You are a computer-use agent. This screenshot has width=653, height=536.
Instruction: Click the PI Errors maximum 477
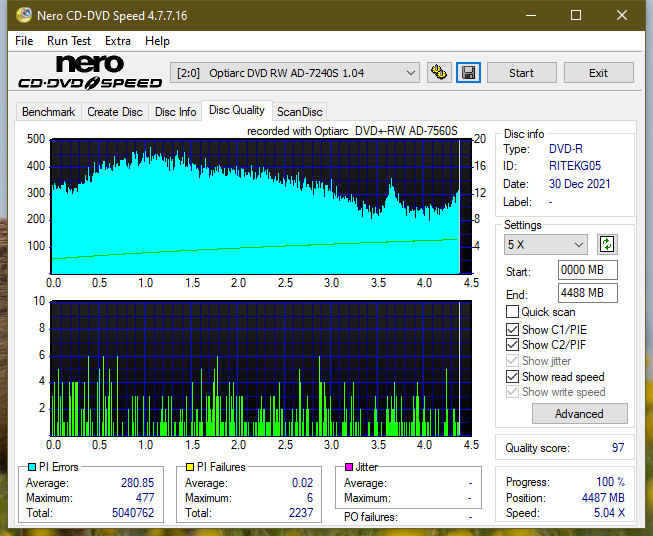[x=145, y=498]
